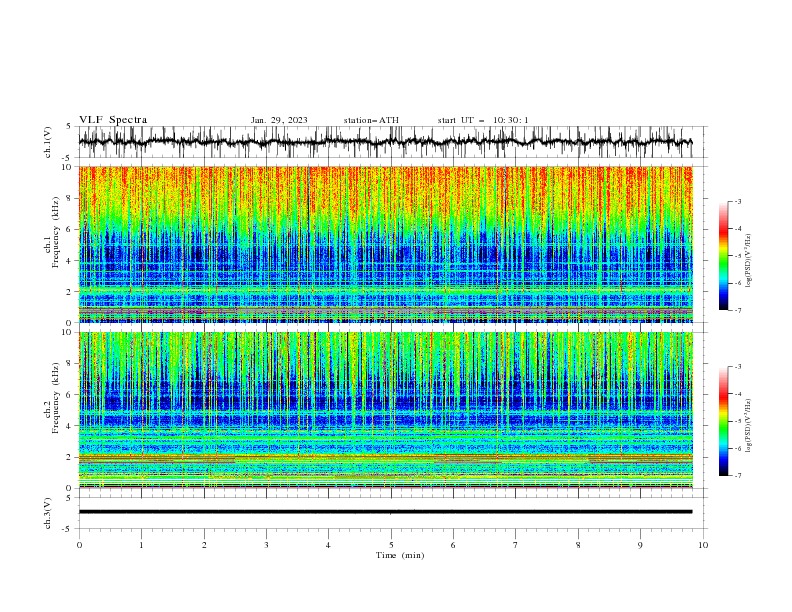Click the "station=ATH" header label

click(371, 120)
